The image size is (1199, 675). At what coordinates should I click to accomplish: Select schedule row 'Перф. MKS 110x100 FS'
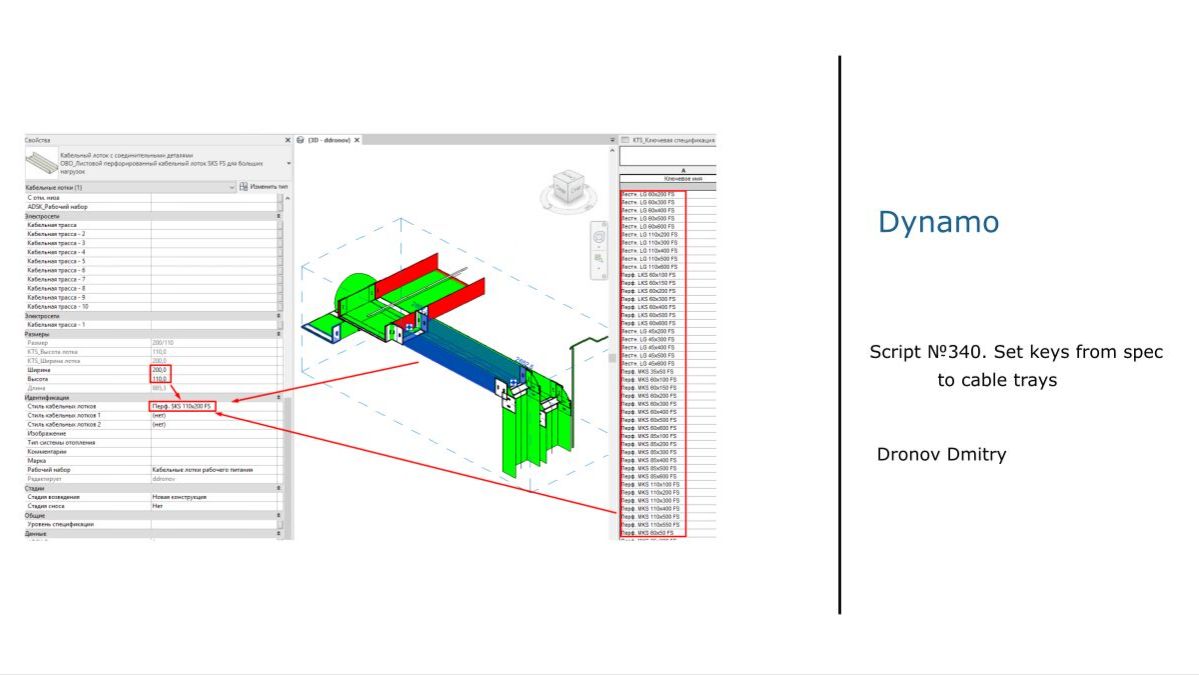[x=668, y=484]
